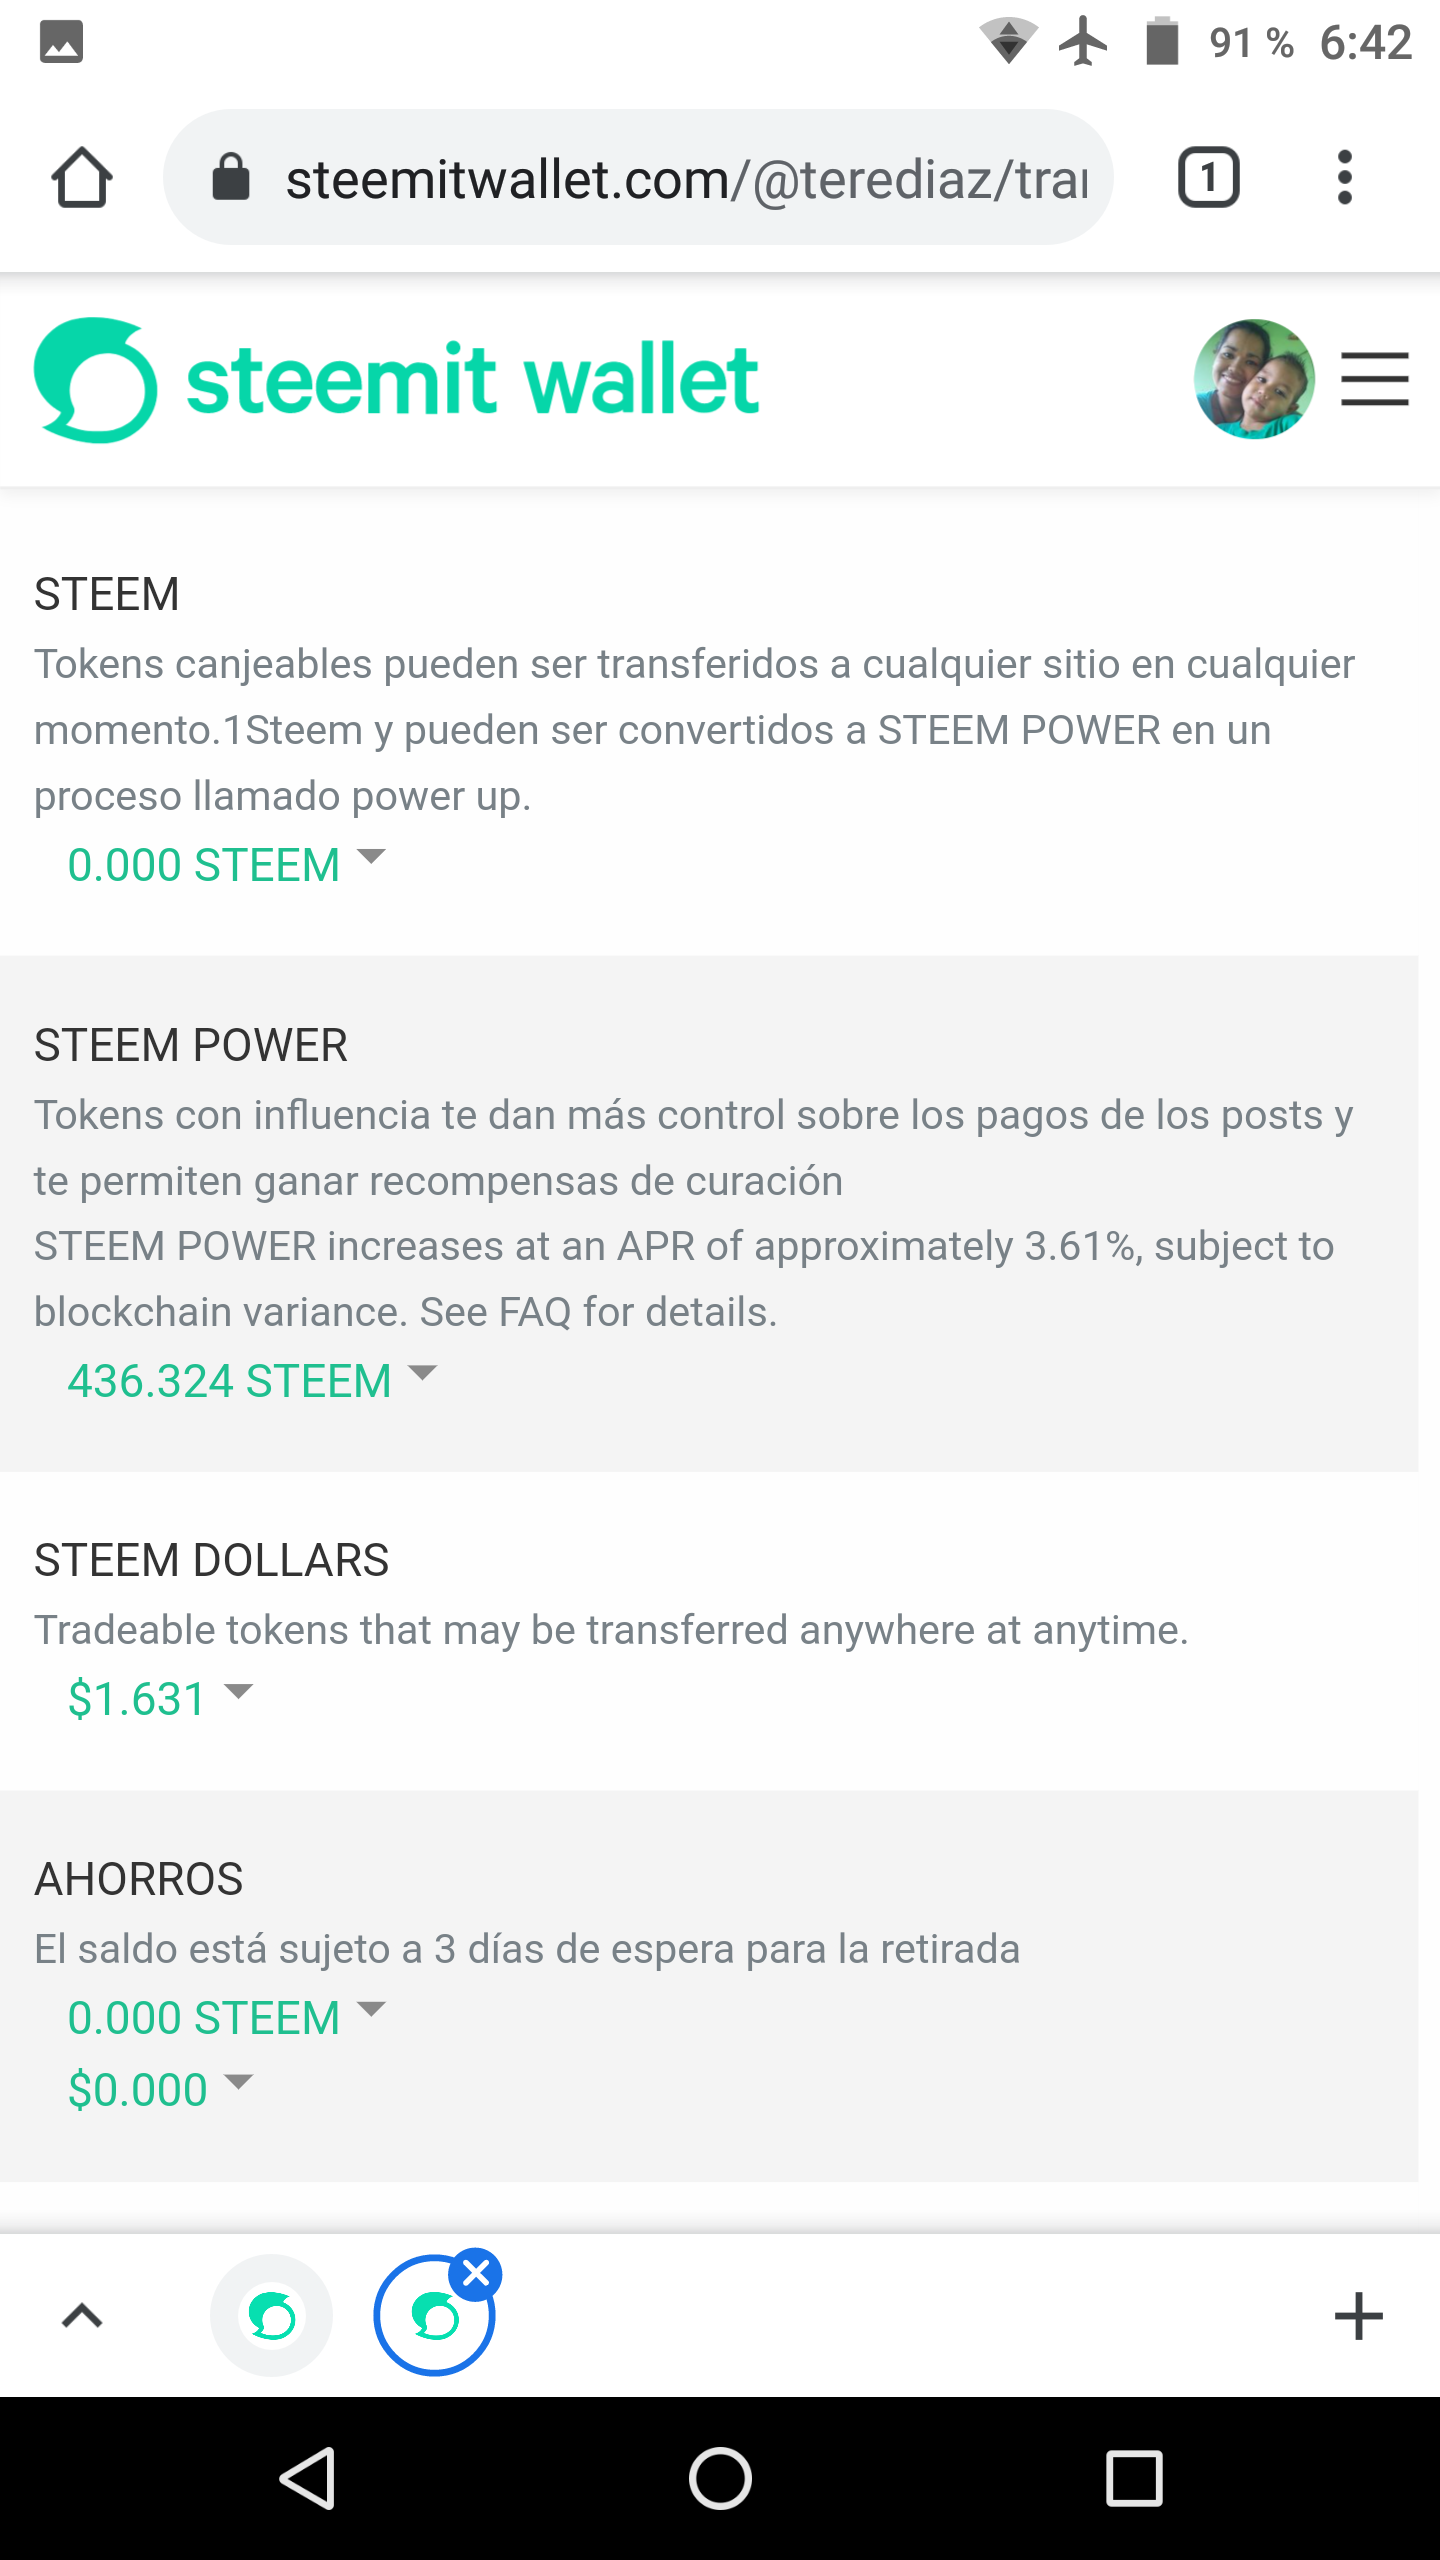Close the selected tab with blue X
This screenshot has height=2560, width=1440.
point(476,2274)
